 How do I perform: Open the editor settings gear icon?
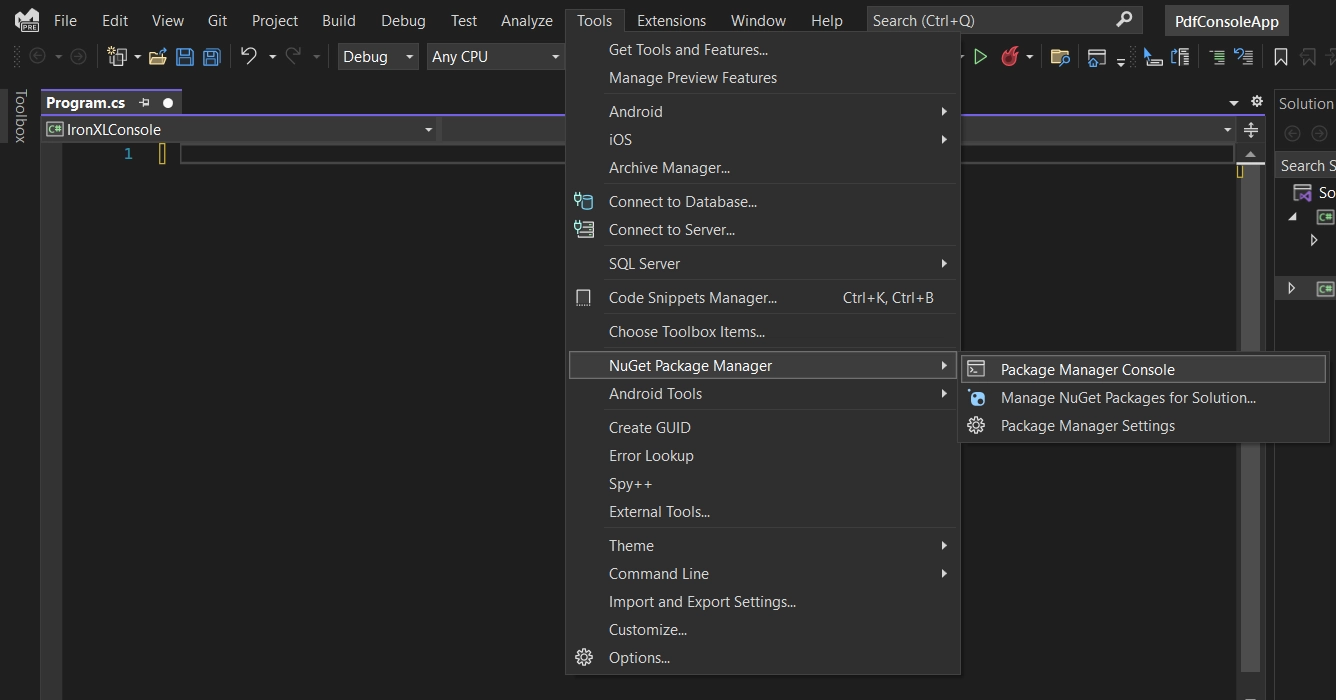coord(1257,102)
